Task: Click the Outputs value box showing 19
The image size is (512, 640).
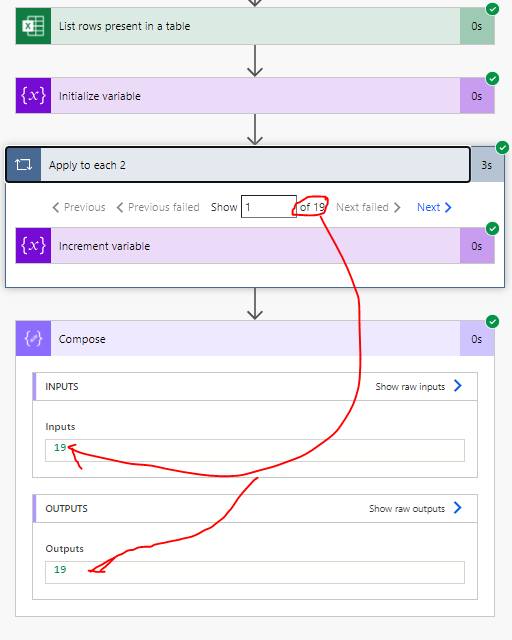Action: pos(255,572)
